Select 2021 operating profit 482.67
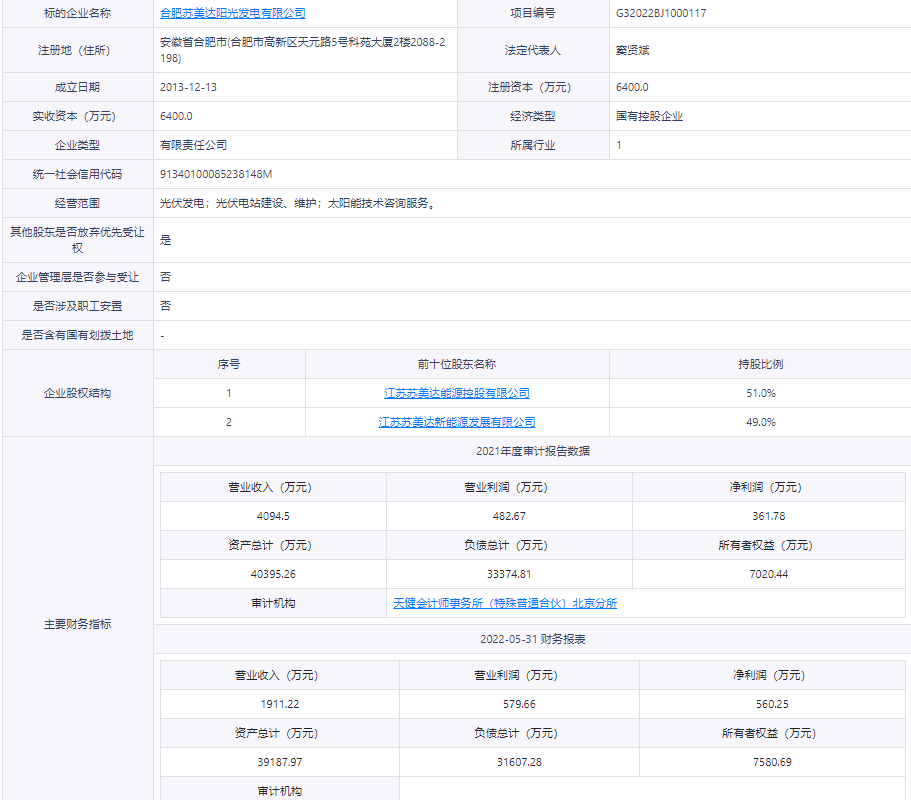This screenshot has height=800, width=911. [509, 516]
